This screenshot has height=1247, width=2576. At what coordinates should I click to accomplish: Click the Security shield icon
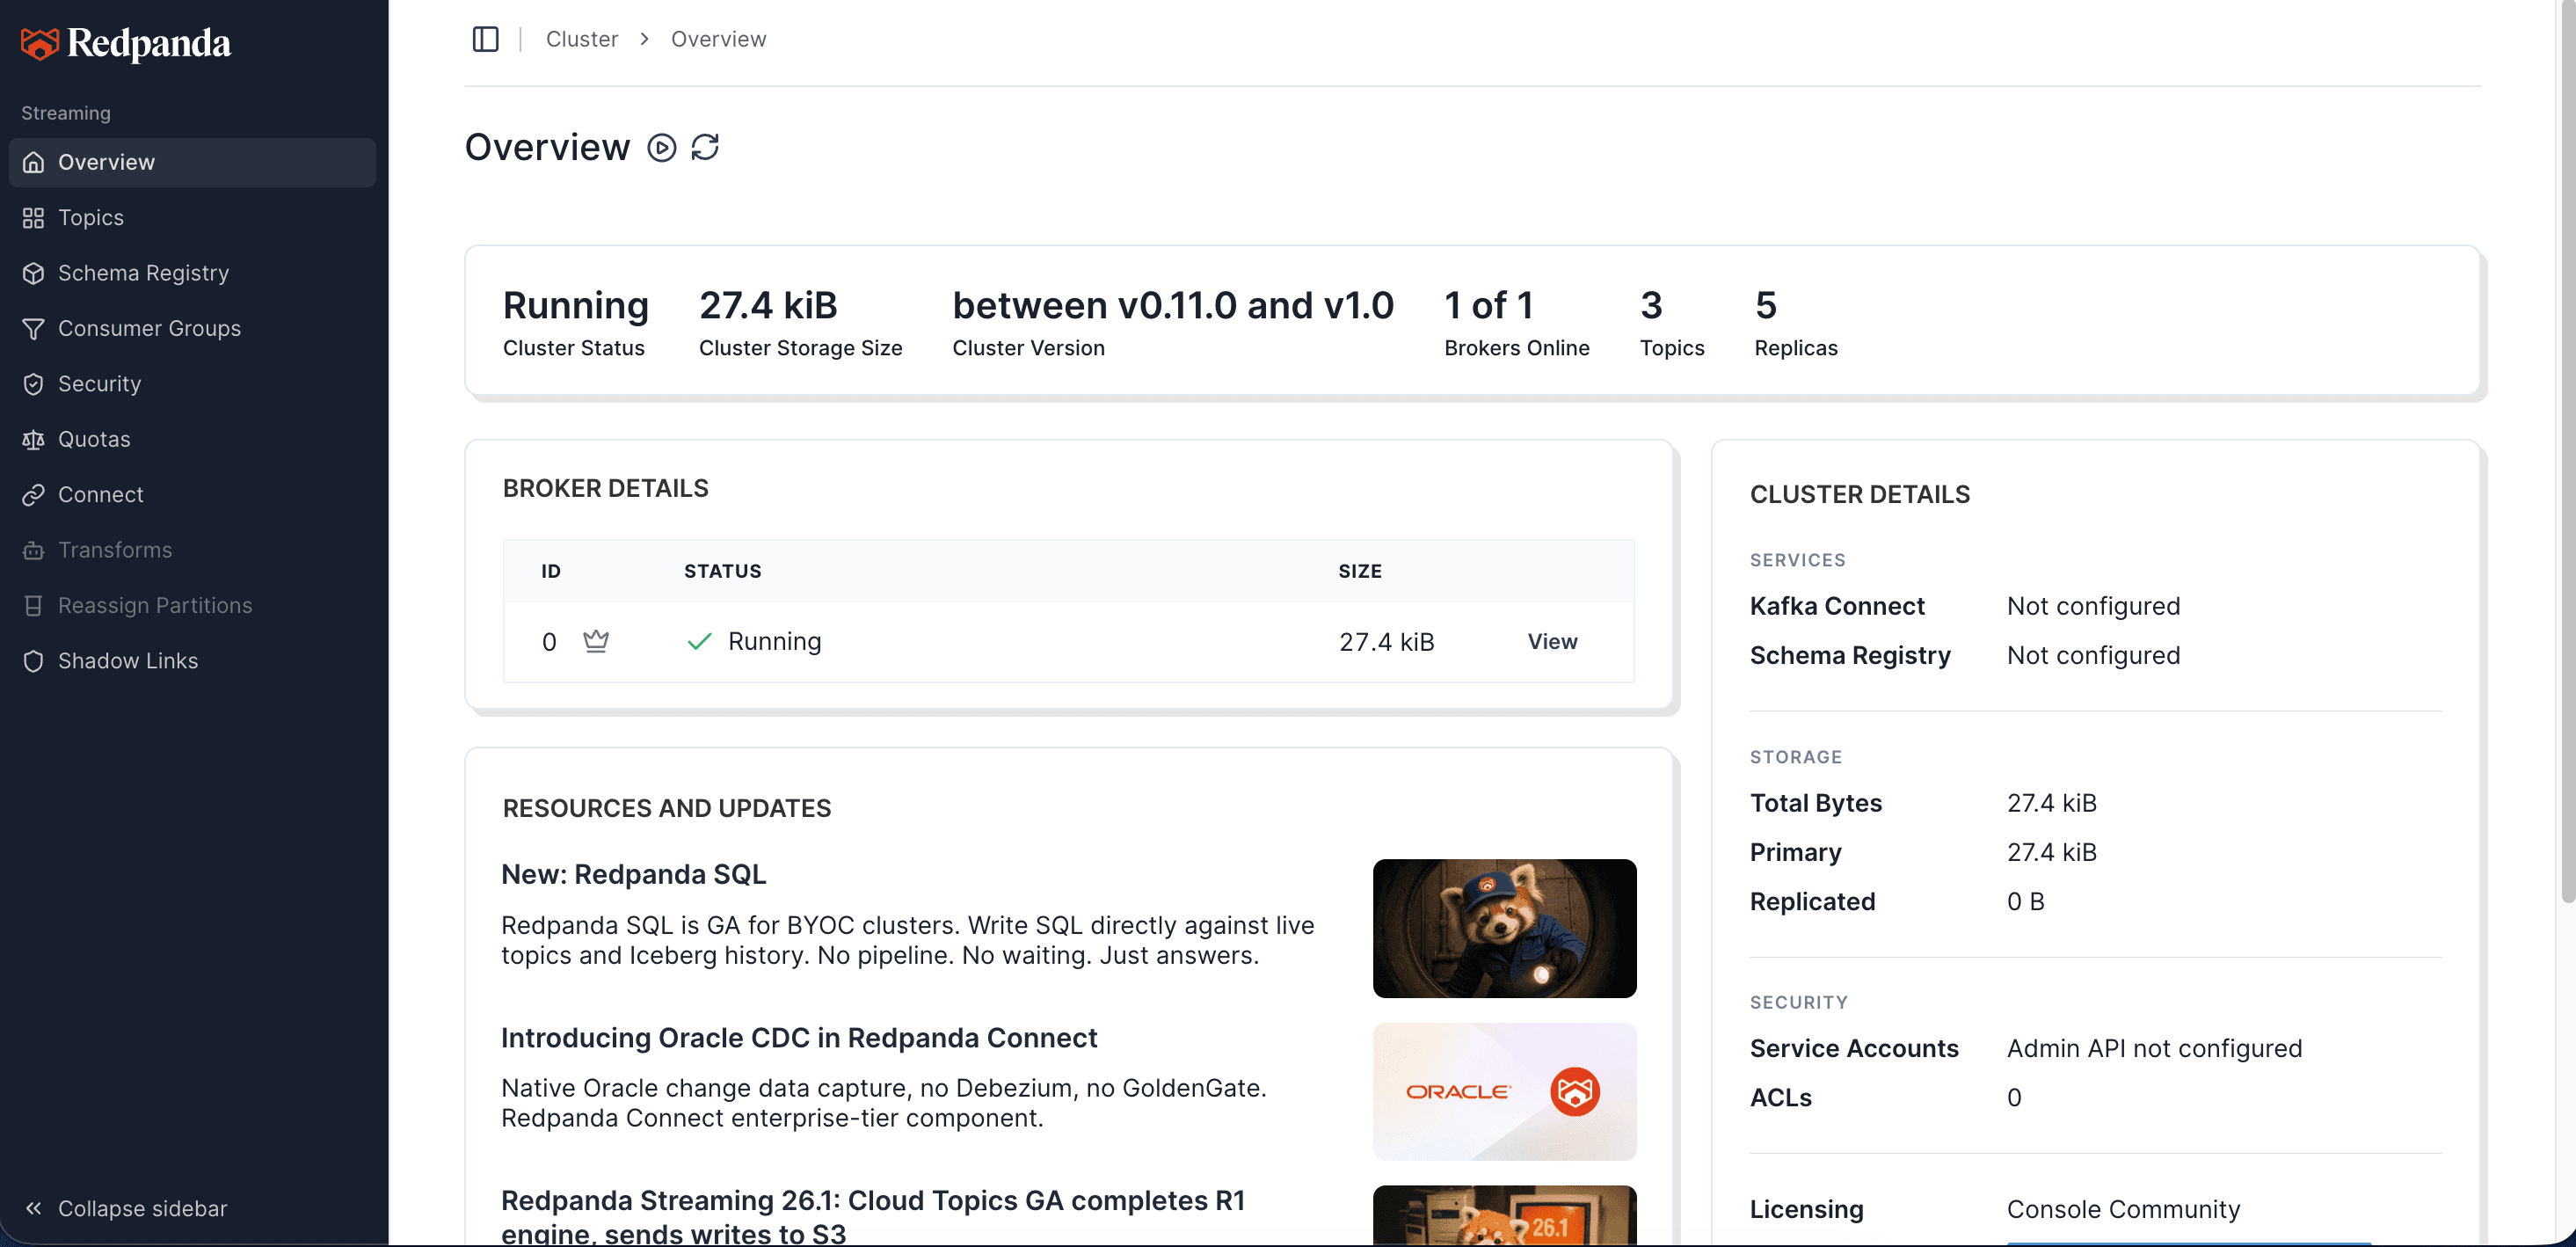pyautogui.click(x=34, y=384)
